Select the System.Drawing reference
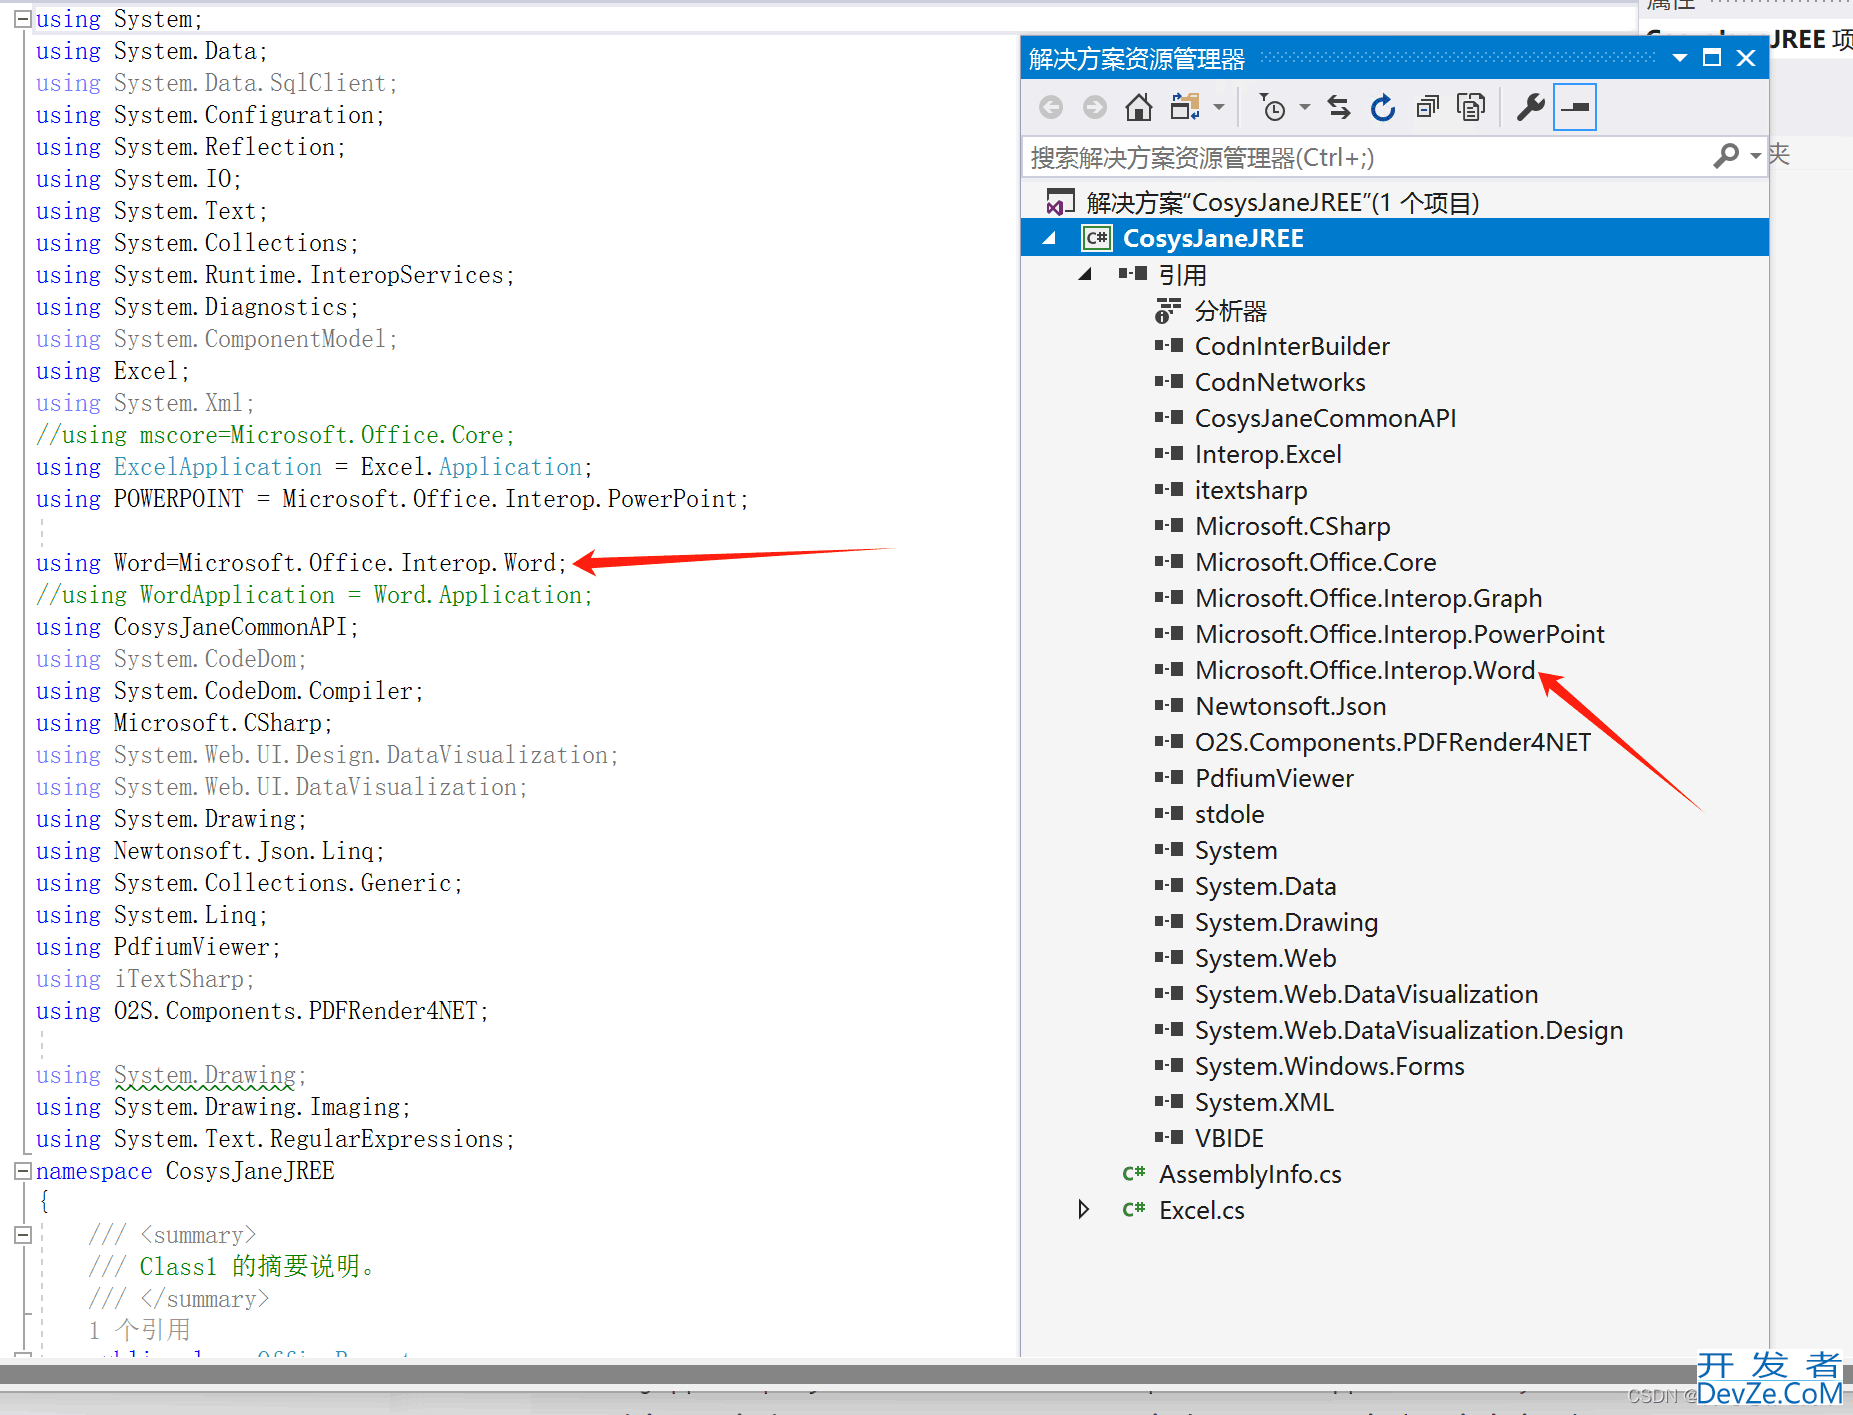The image size is (1853, 1415). click(1286, 922)
